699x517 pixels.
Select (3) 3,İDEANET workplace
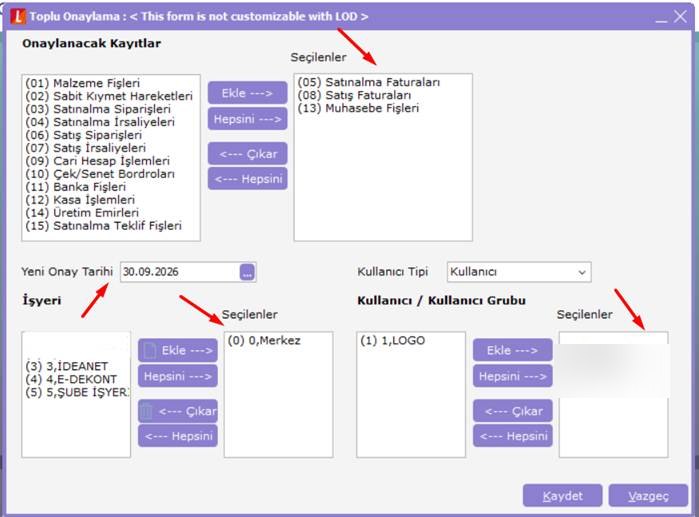pos(67,366)
